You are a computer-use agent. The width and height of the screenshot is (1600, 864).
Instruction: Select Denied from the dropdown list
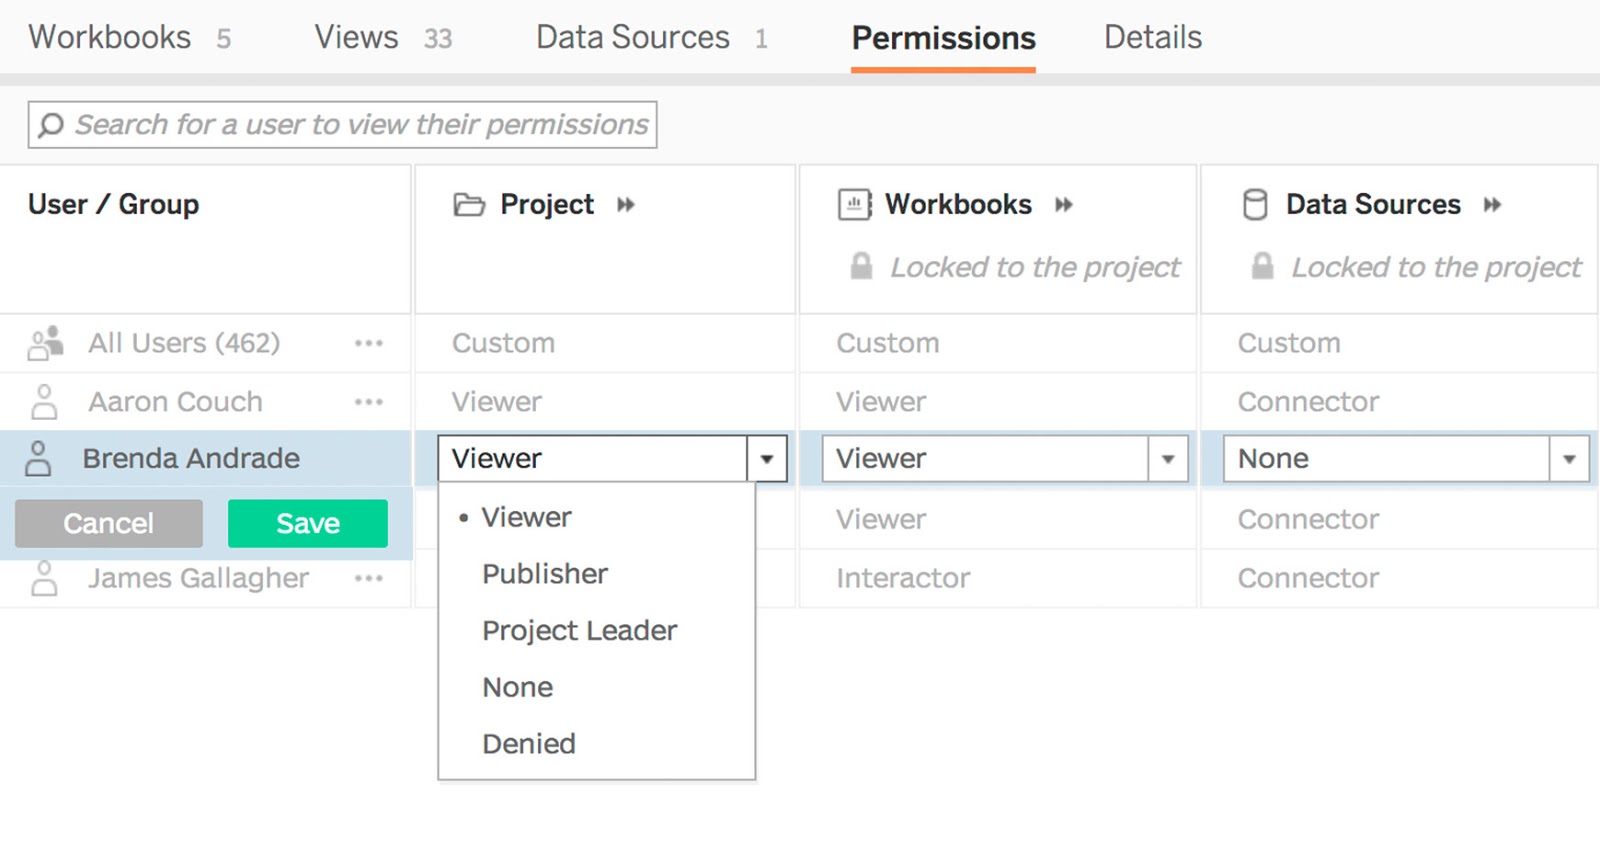529,743
